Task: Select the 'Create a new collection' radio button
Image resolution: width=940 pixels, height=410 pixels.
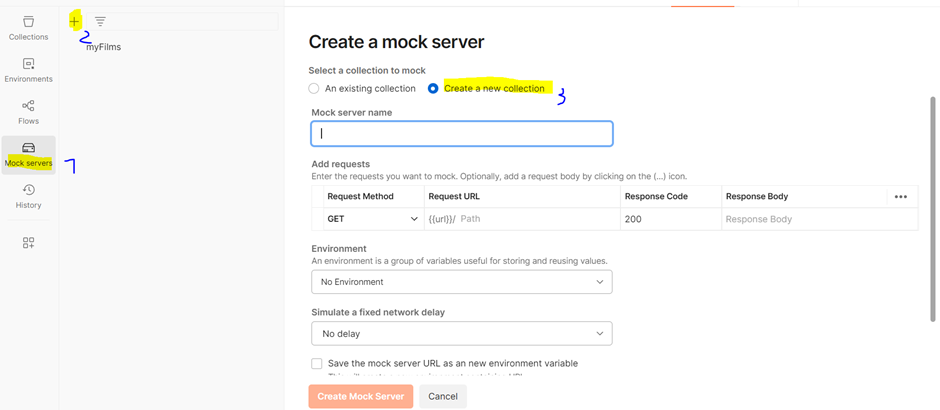Action: [x=433, y=89]
